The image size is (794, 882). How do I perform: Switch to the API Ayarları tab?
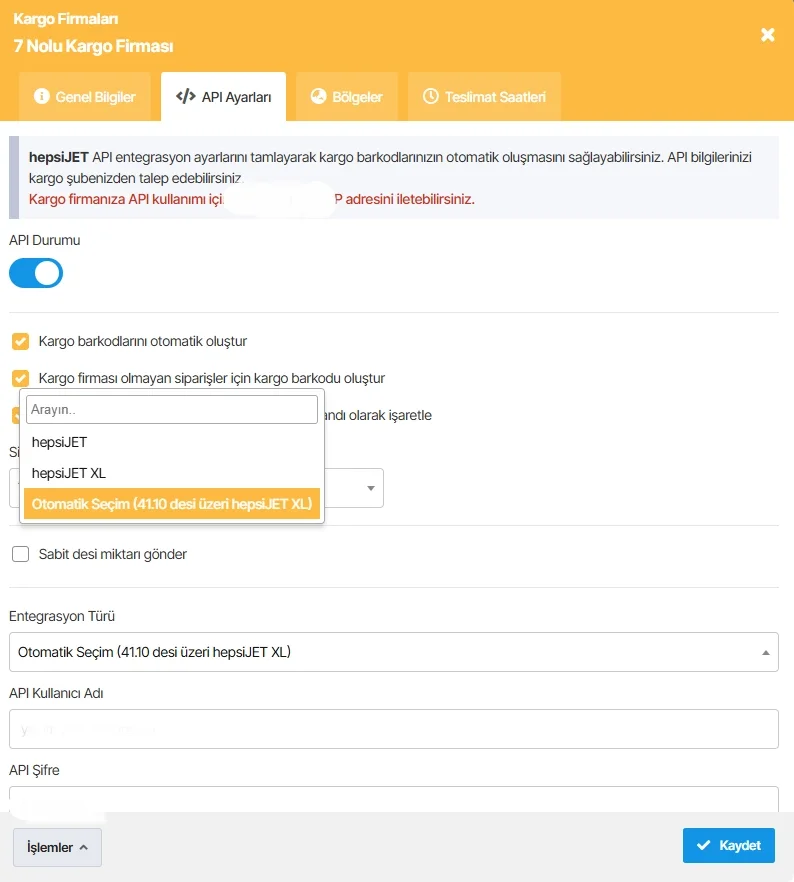coord(223,97)
